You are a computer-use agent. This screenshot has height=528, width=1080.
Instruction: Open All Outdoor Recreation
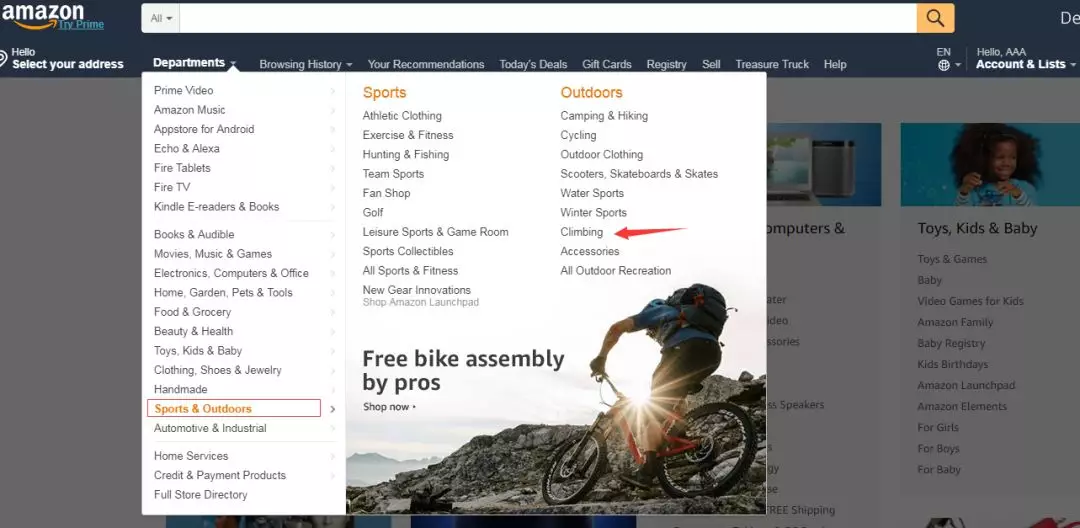click(x=616, y=270)
